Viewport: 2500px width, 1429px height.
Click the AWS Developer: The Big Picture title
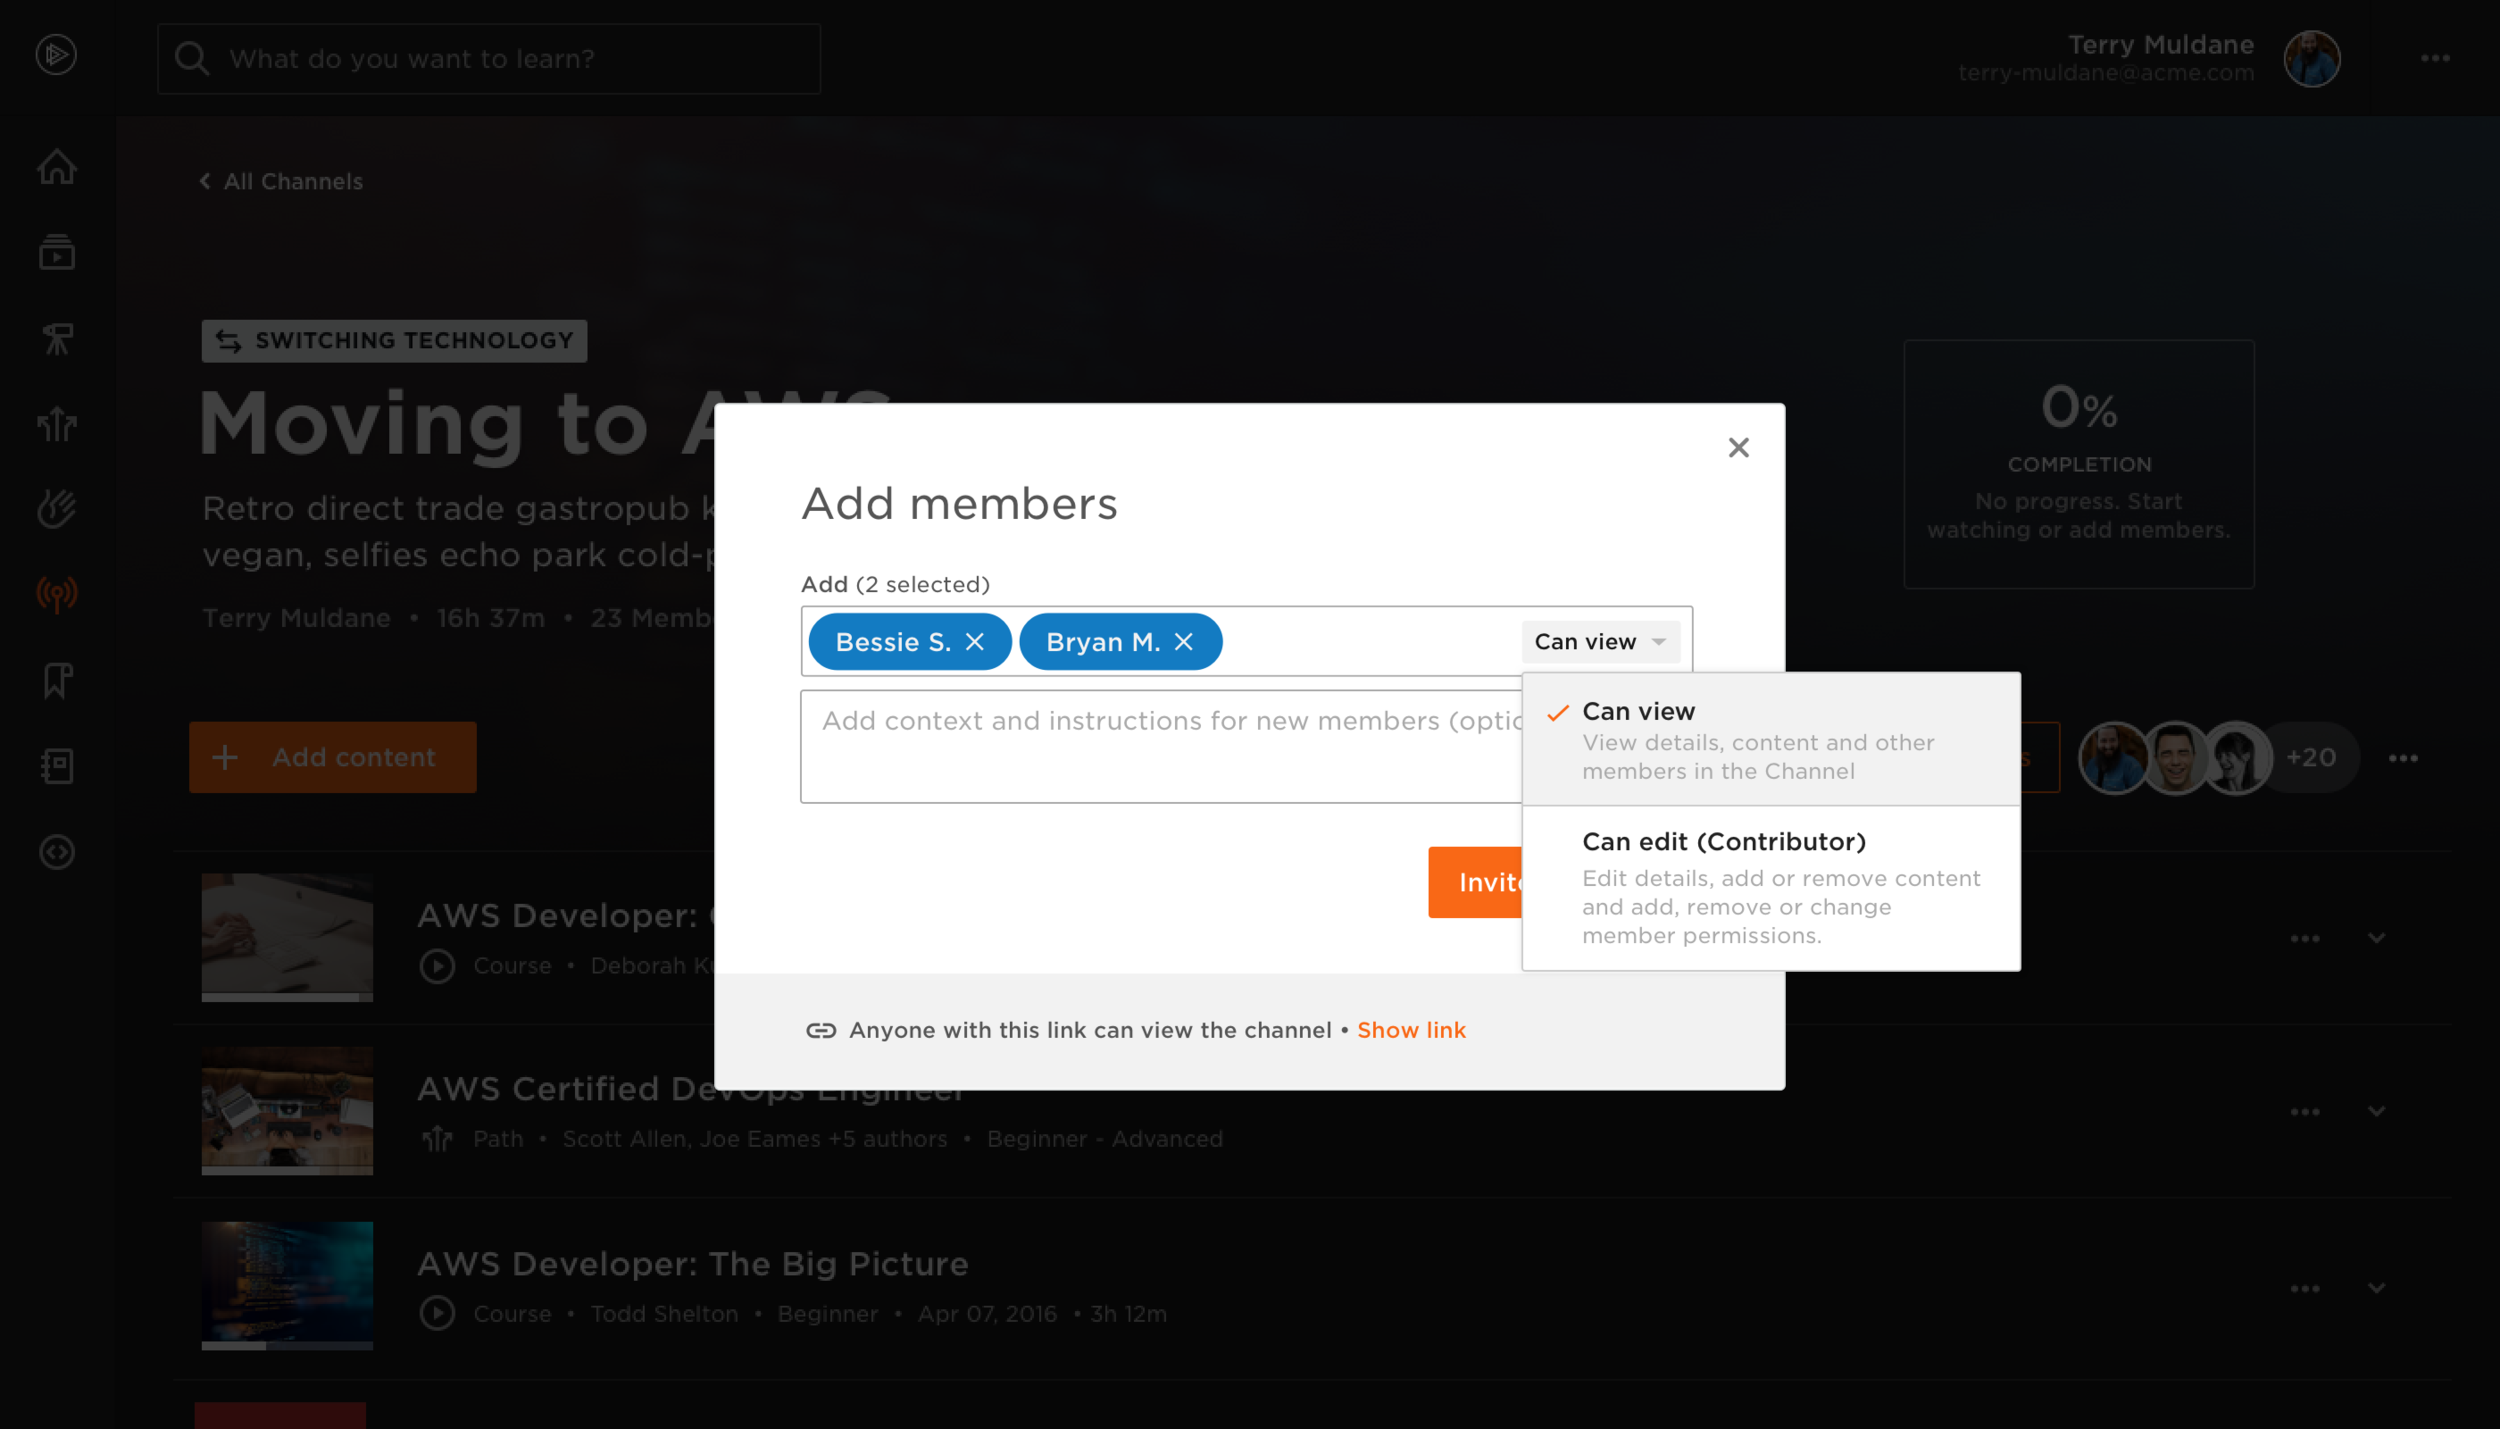click(x=692, y=1264)
